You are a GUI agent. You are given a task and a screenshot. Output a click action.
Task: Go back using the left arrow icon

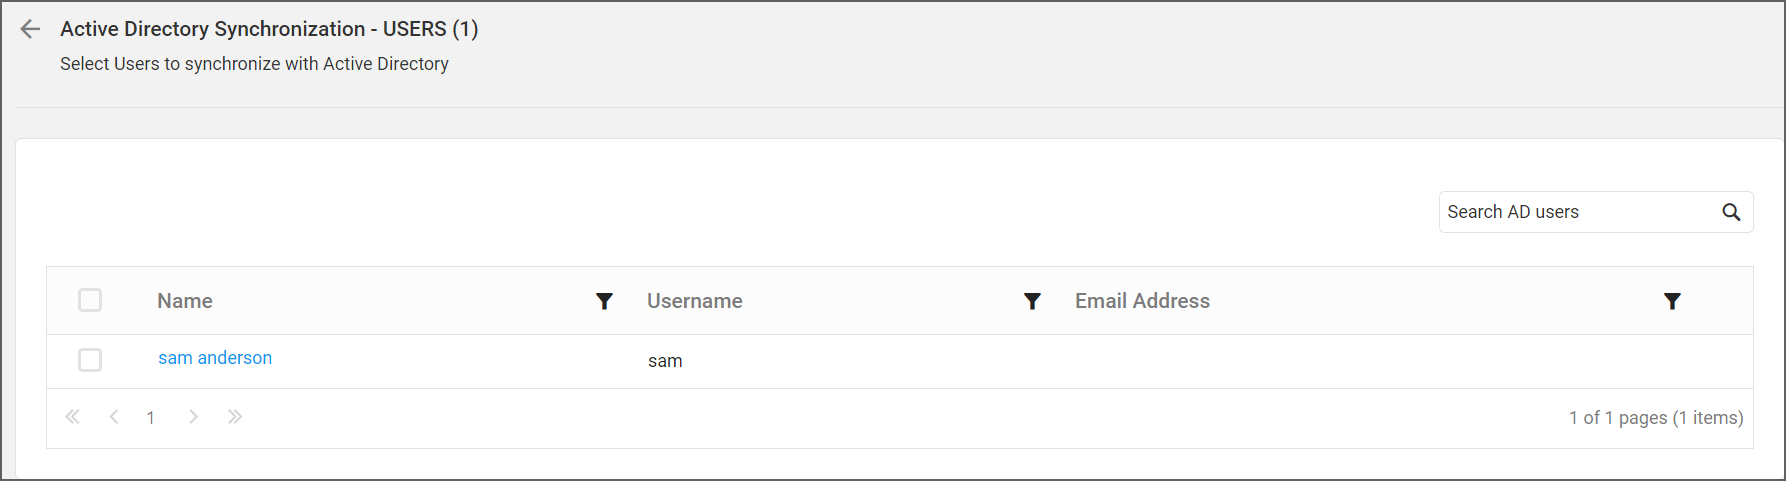click(x=30, y=29)
